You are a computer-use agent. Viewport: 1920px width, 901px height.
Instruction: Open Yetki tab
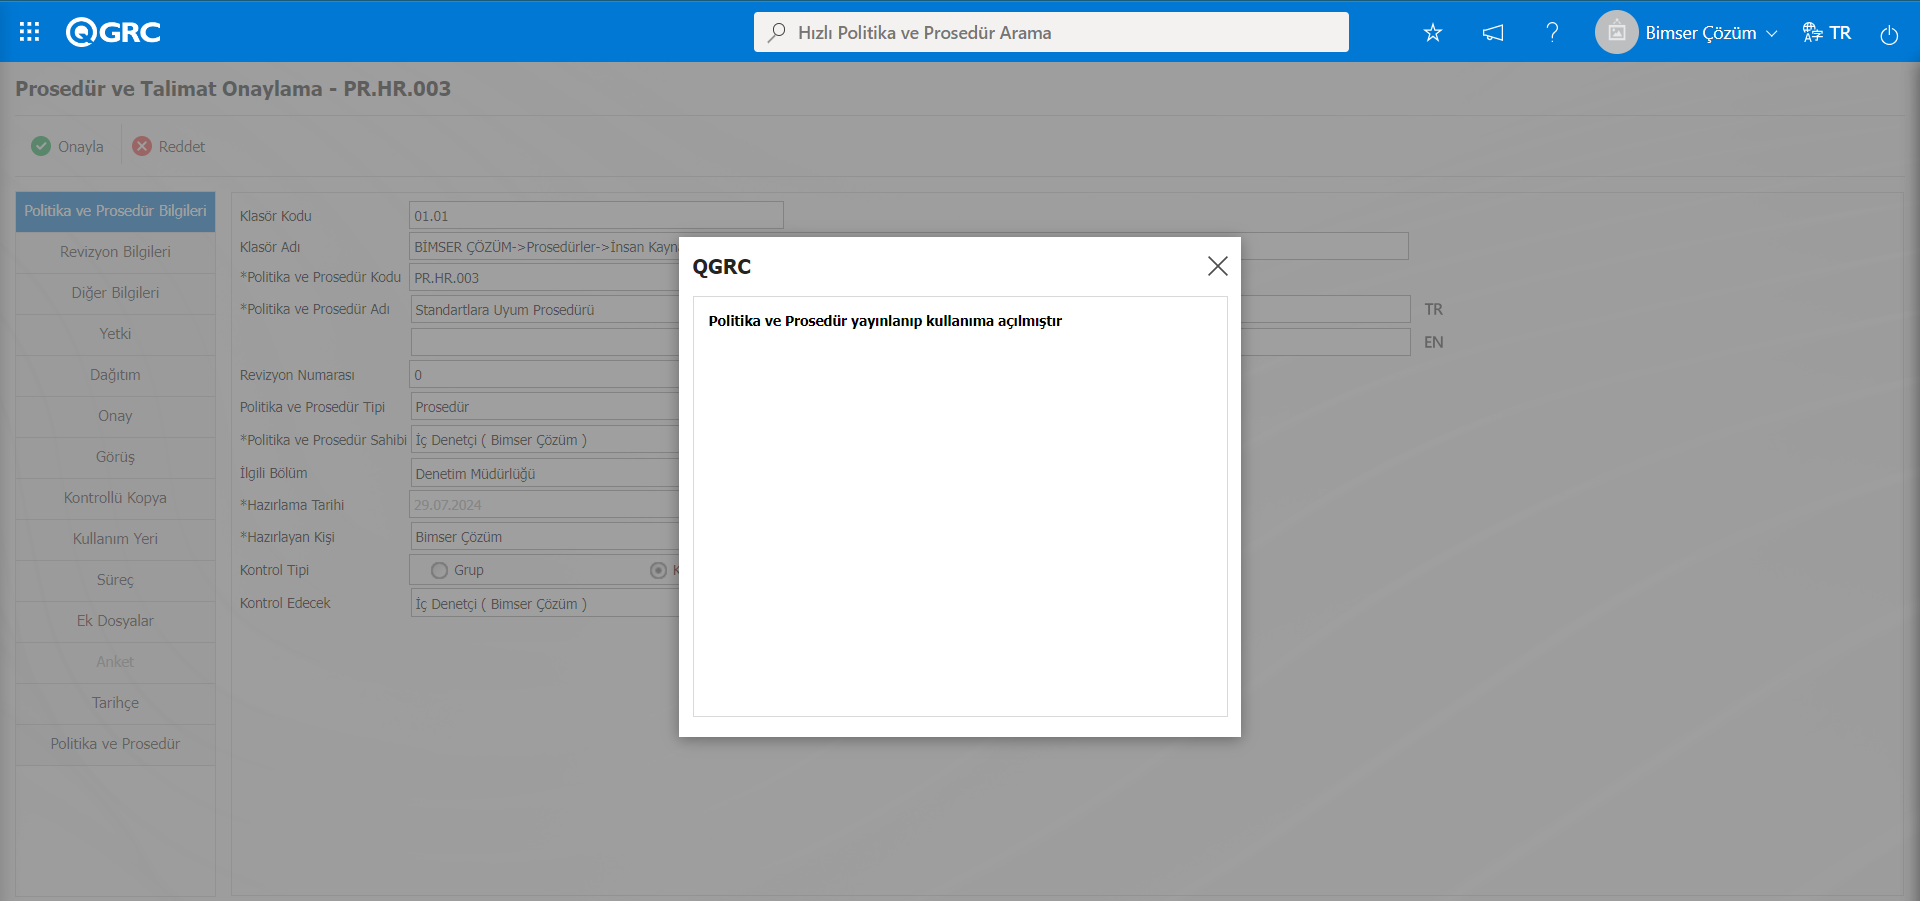point(115,334)
